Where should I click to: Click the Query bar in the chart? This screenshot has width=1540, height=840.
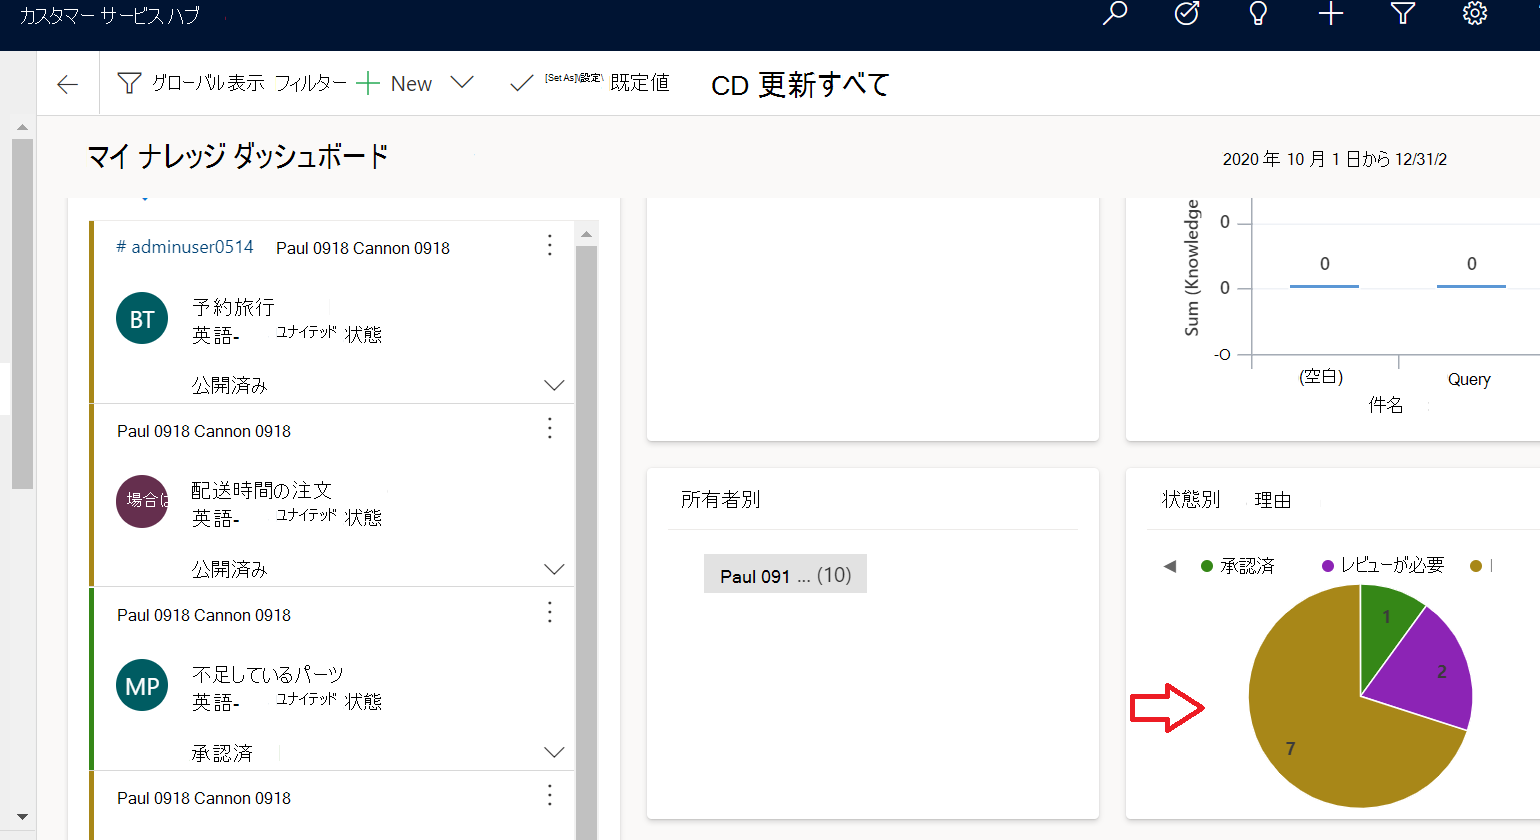1471,286
